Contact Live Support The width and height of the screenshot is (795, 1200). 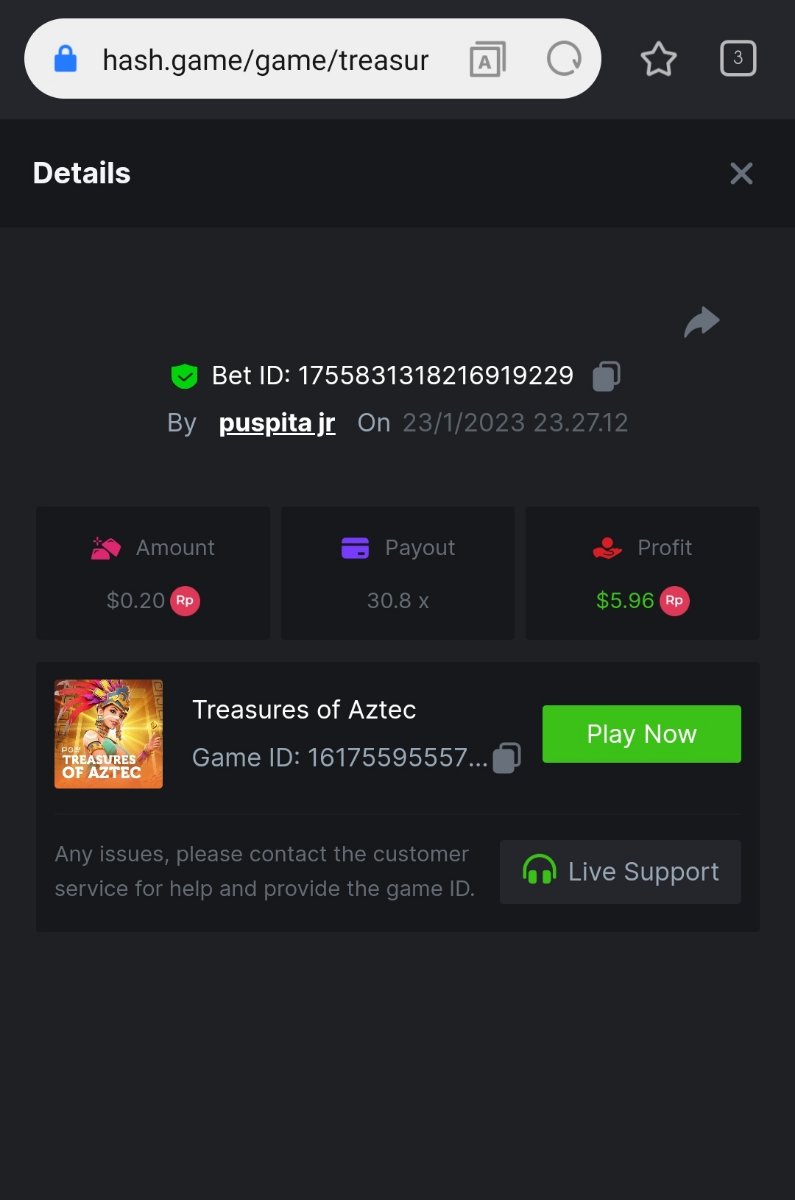(620, 872)
